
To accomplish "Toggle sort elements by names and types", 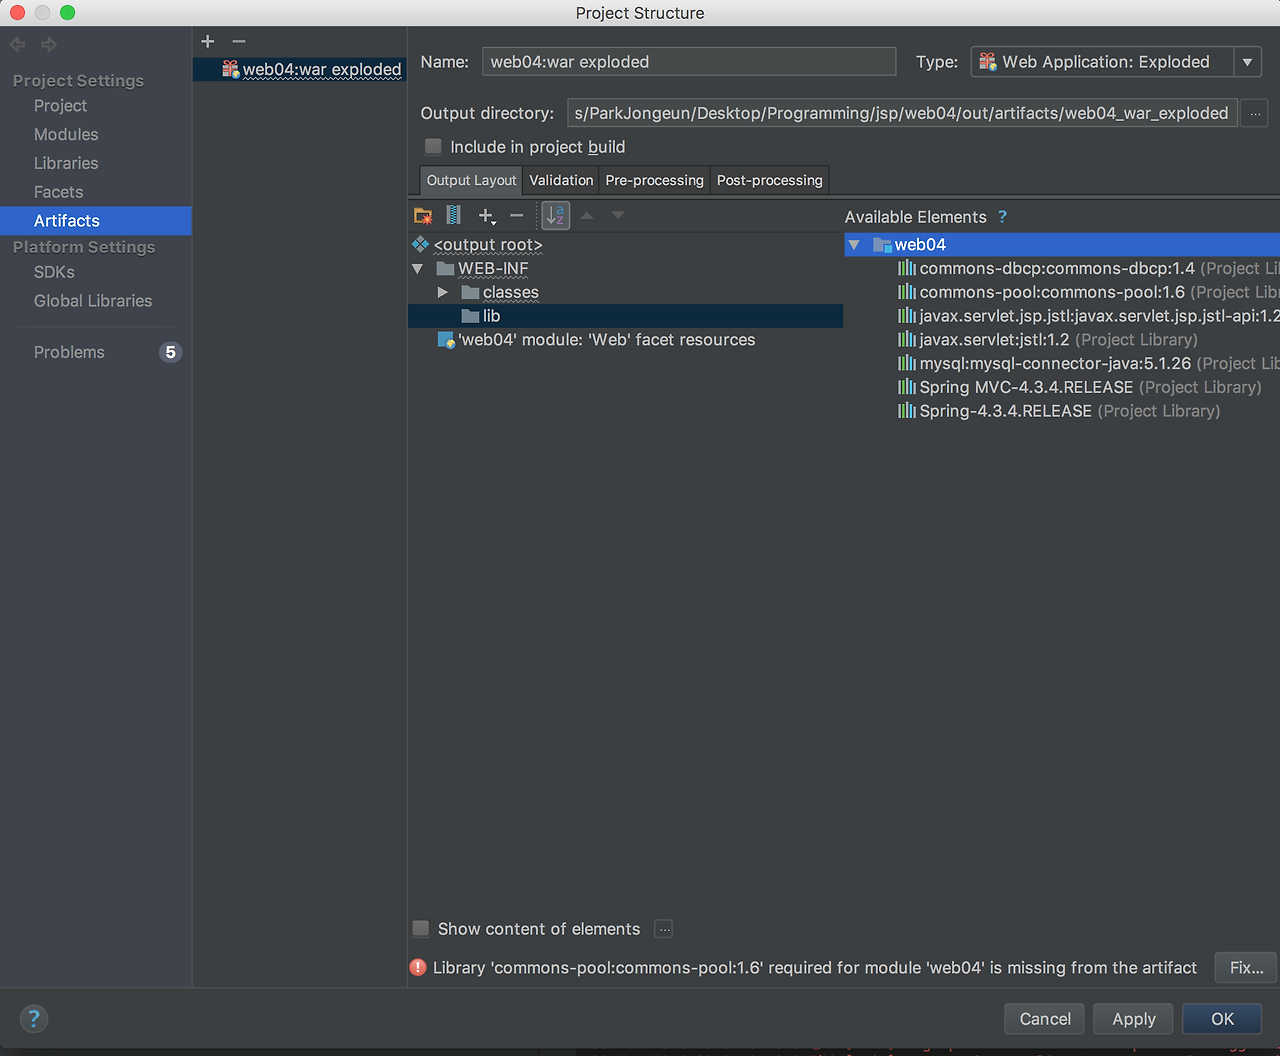I will 556,215.
